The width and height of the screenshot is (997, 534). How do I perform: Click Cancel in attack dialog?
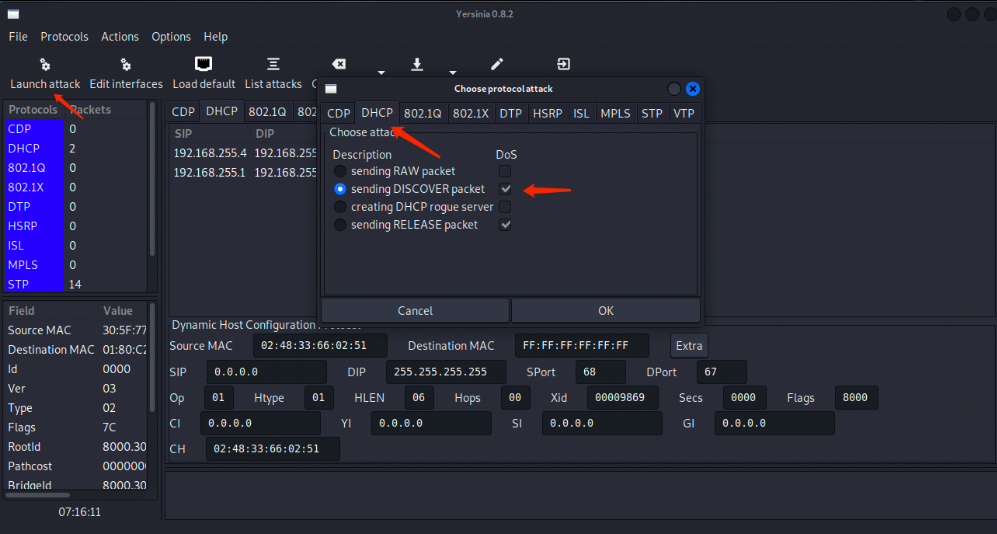pos(415,310)
